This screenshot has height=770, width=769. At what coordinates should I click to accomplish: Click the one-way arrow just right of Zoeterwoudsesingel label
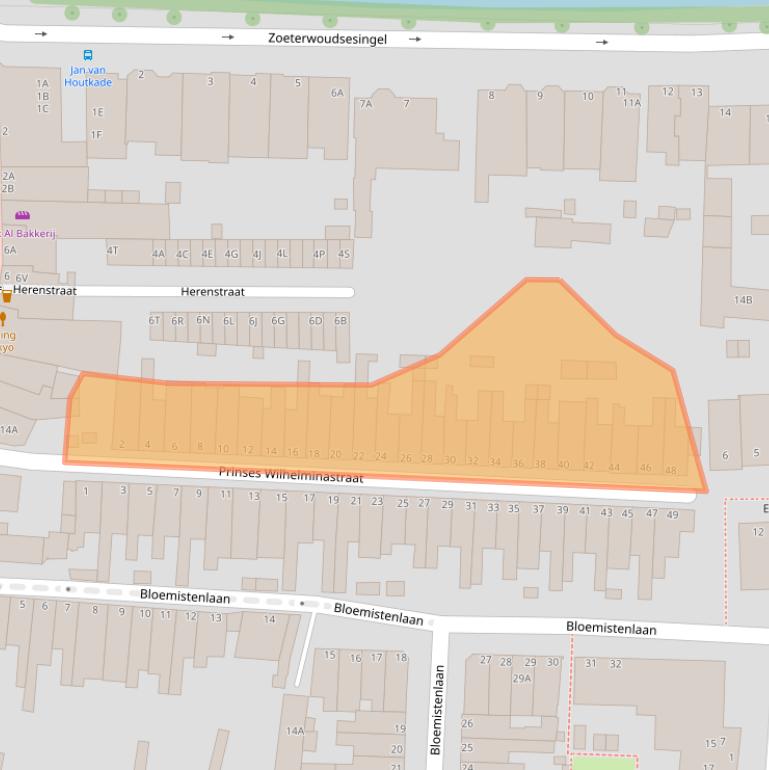414,40
